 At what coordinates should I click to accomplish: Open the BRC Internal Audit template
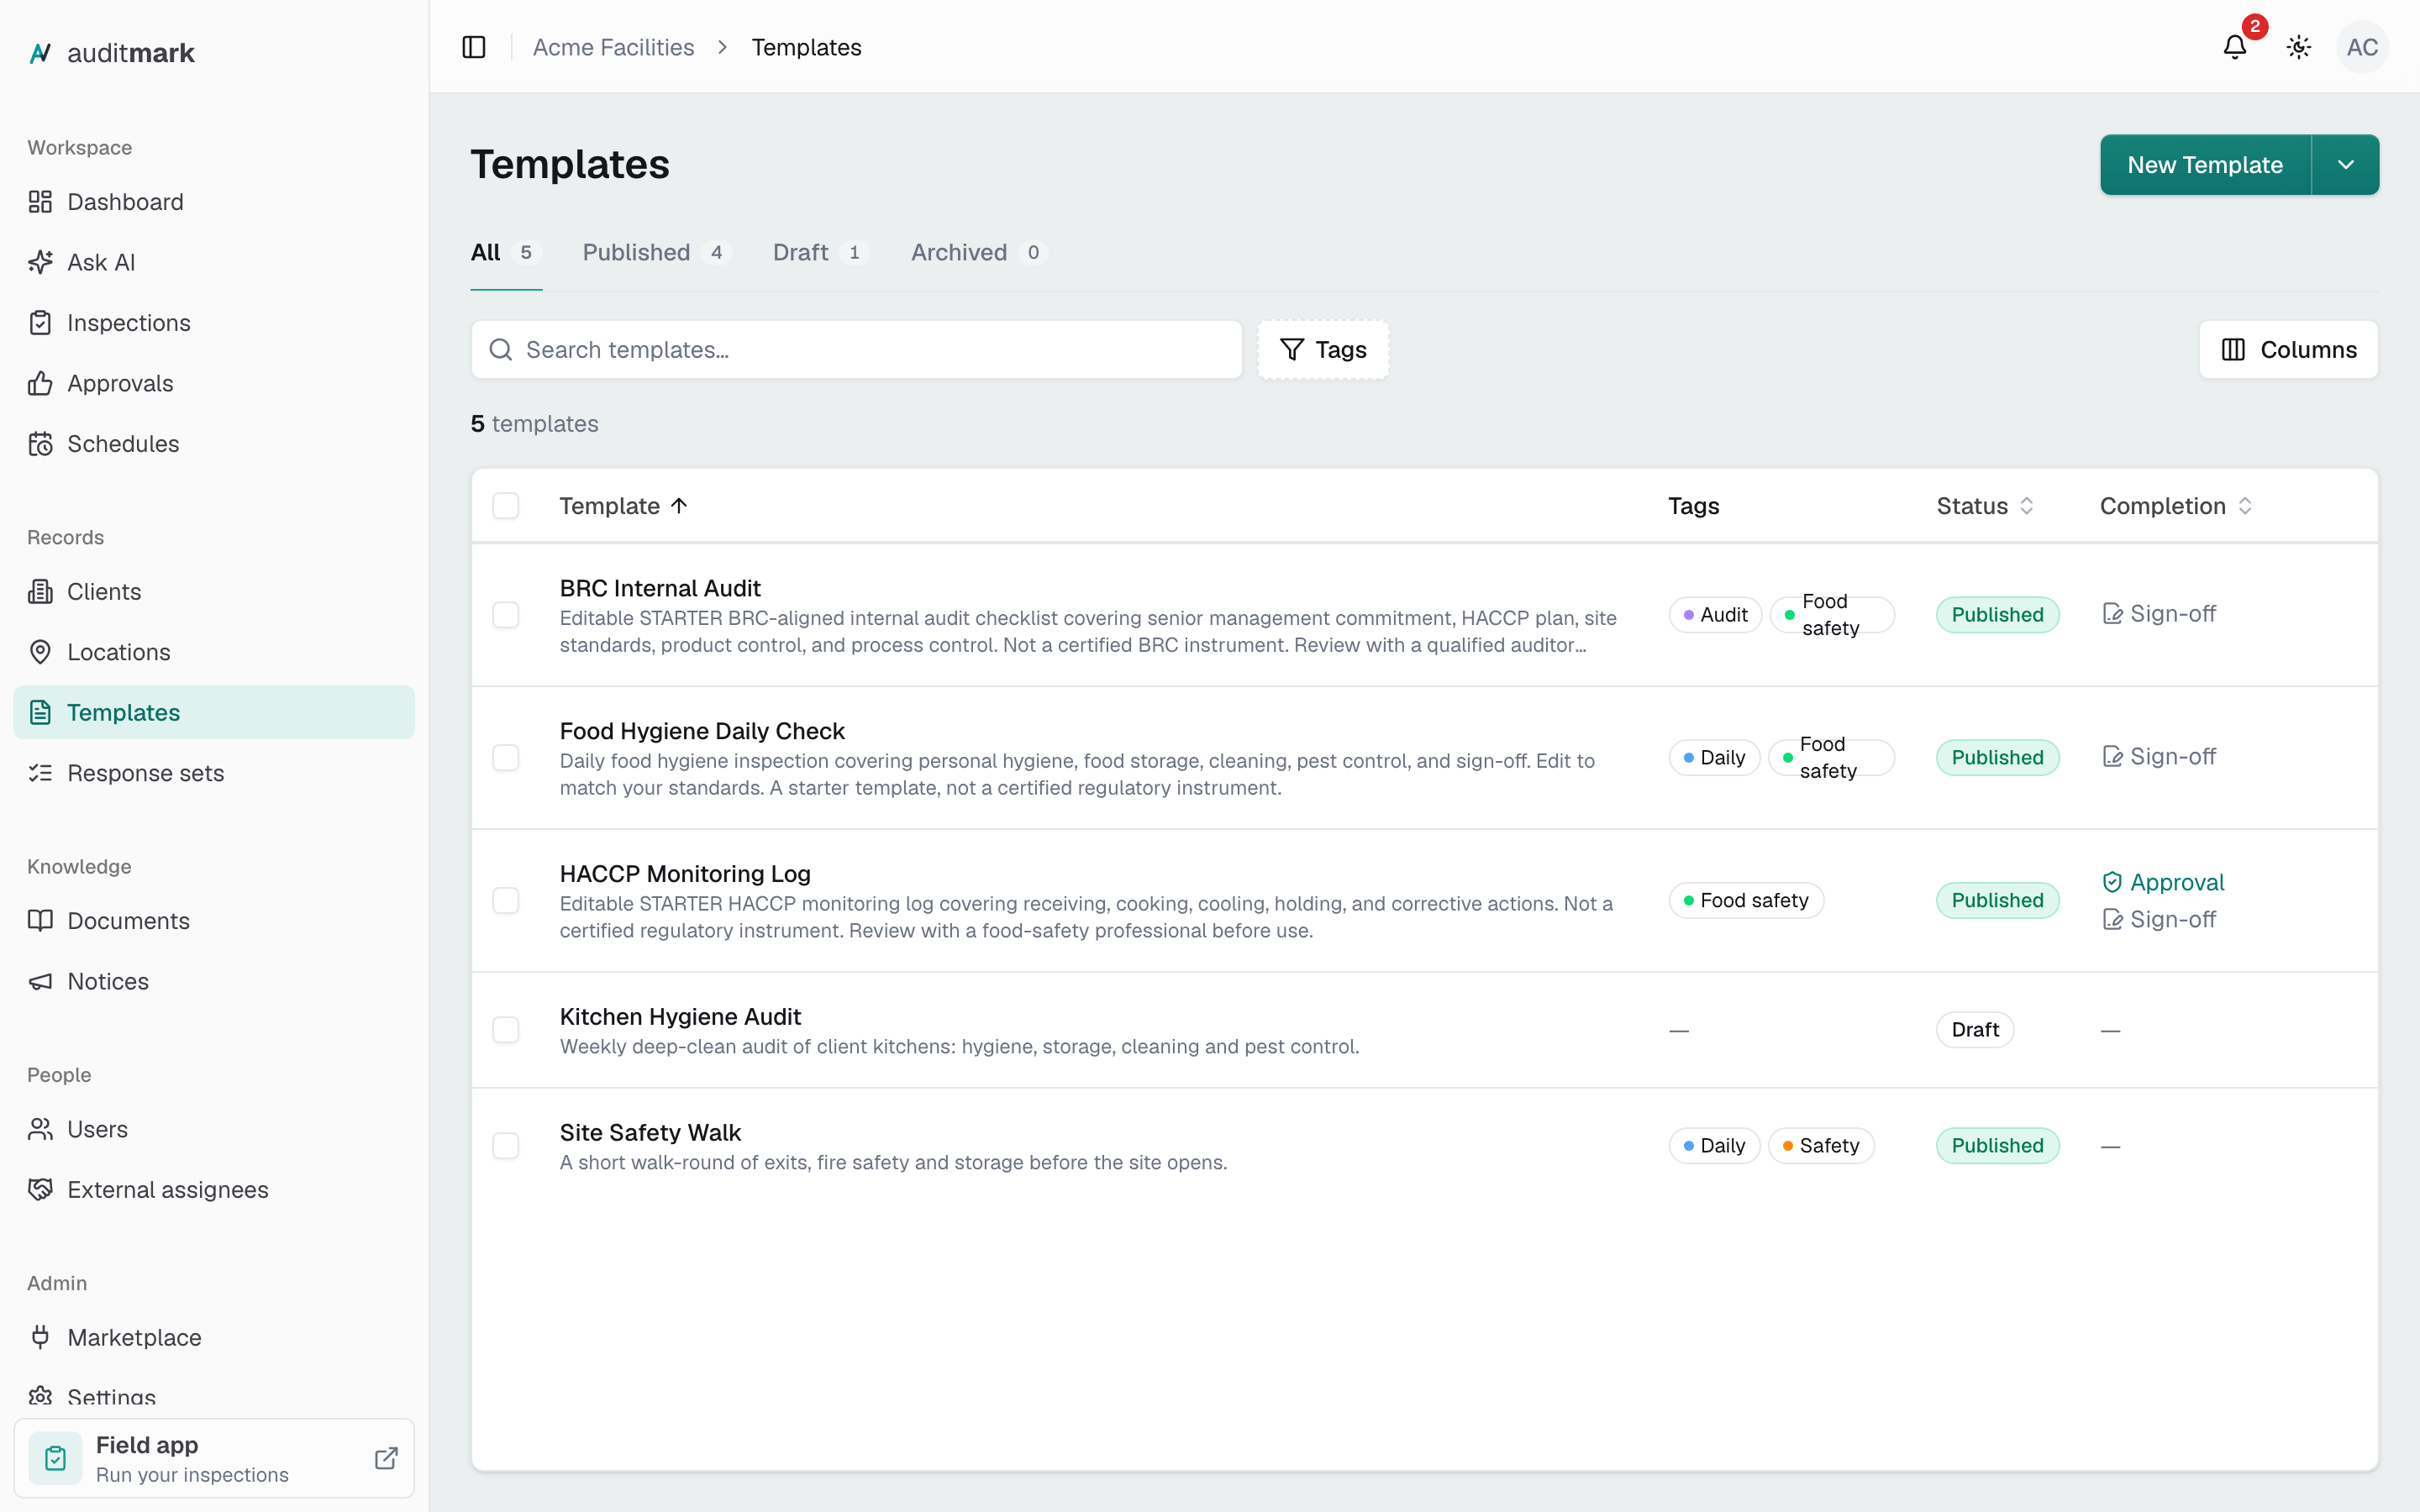(660, 588)
